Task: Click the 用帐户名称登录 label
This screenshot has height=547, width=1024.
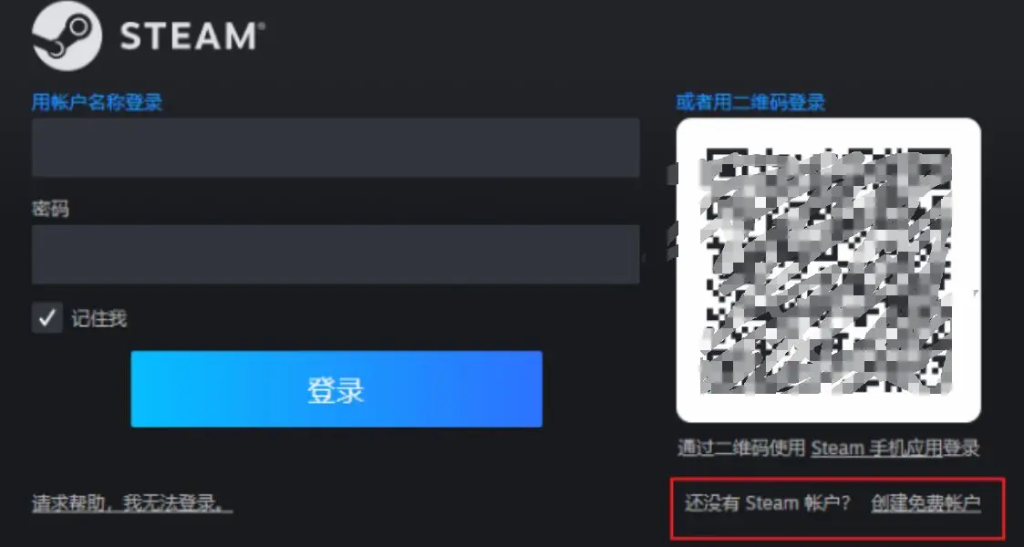Action: (x=97, y=102)
